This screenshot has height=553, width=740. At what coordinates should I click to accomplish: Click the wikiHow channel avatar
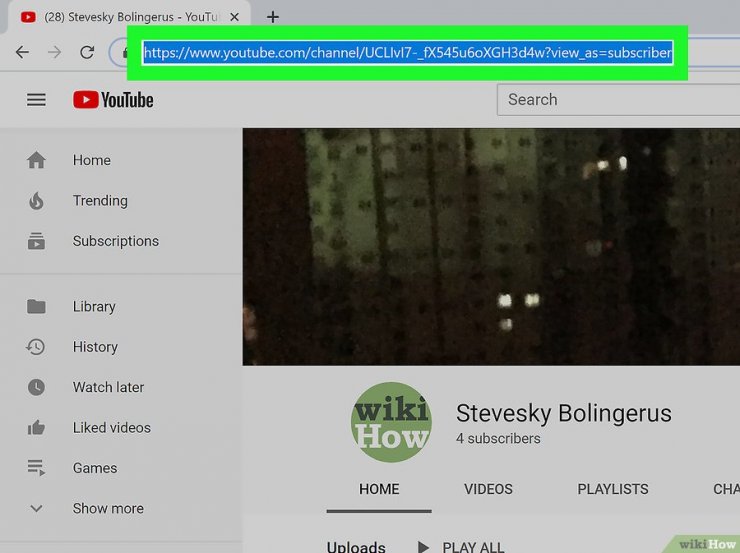[x=391, y=422]
